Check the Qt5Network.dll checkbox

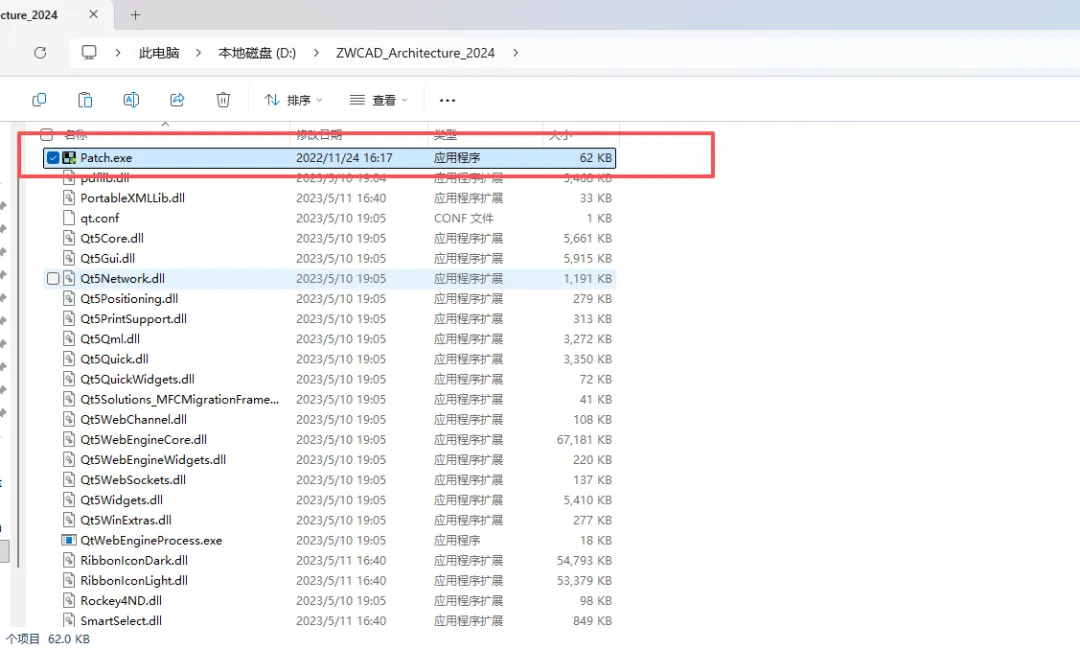(53, 279)
